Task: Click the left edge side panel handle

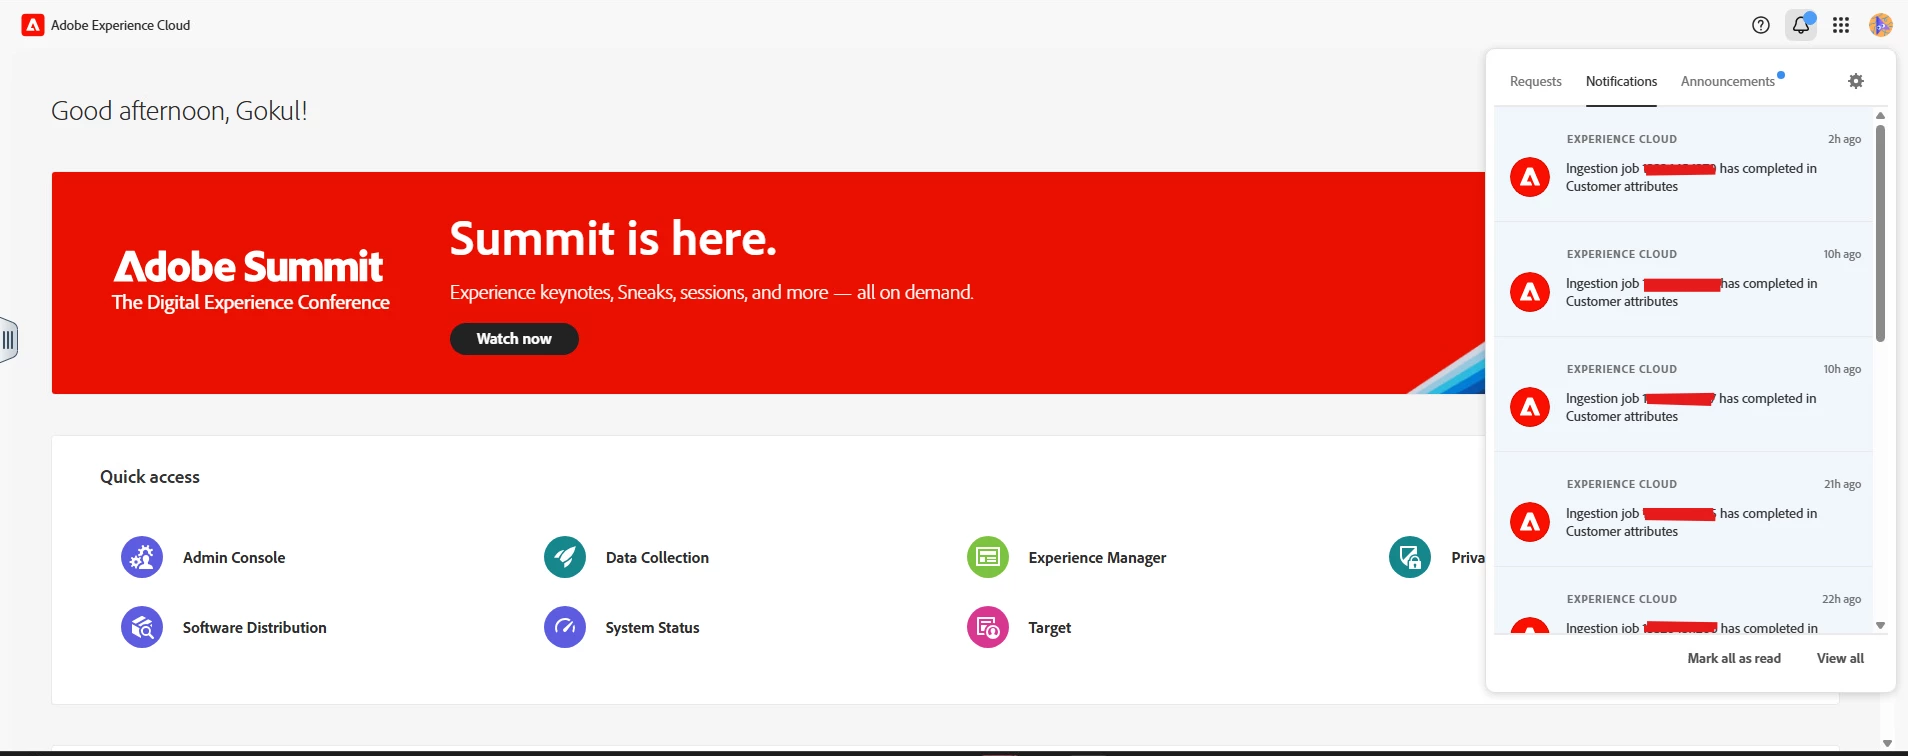Action: (x=8, y=340)
